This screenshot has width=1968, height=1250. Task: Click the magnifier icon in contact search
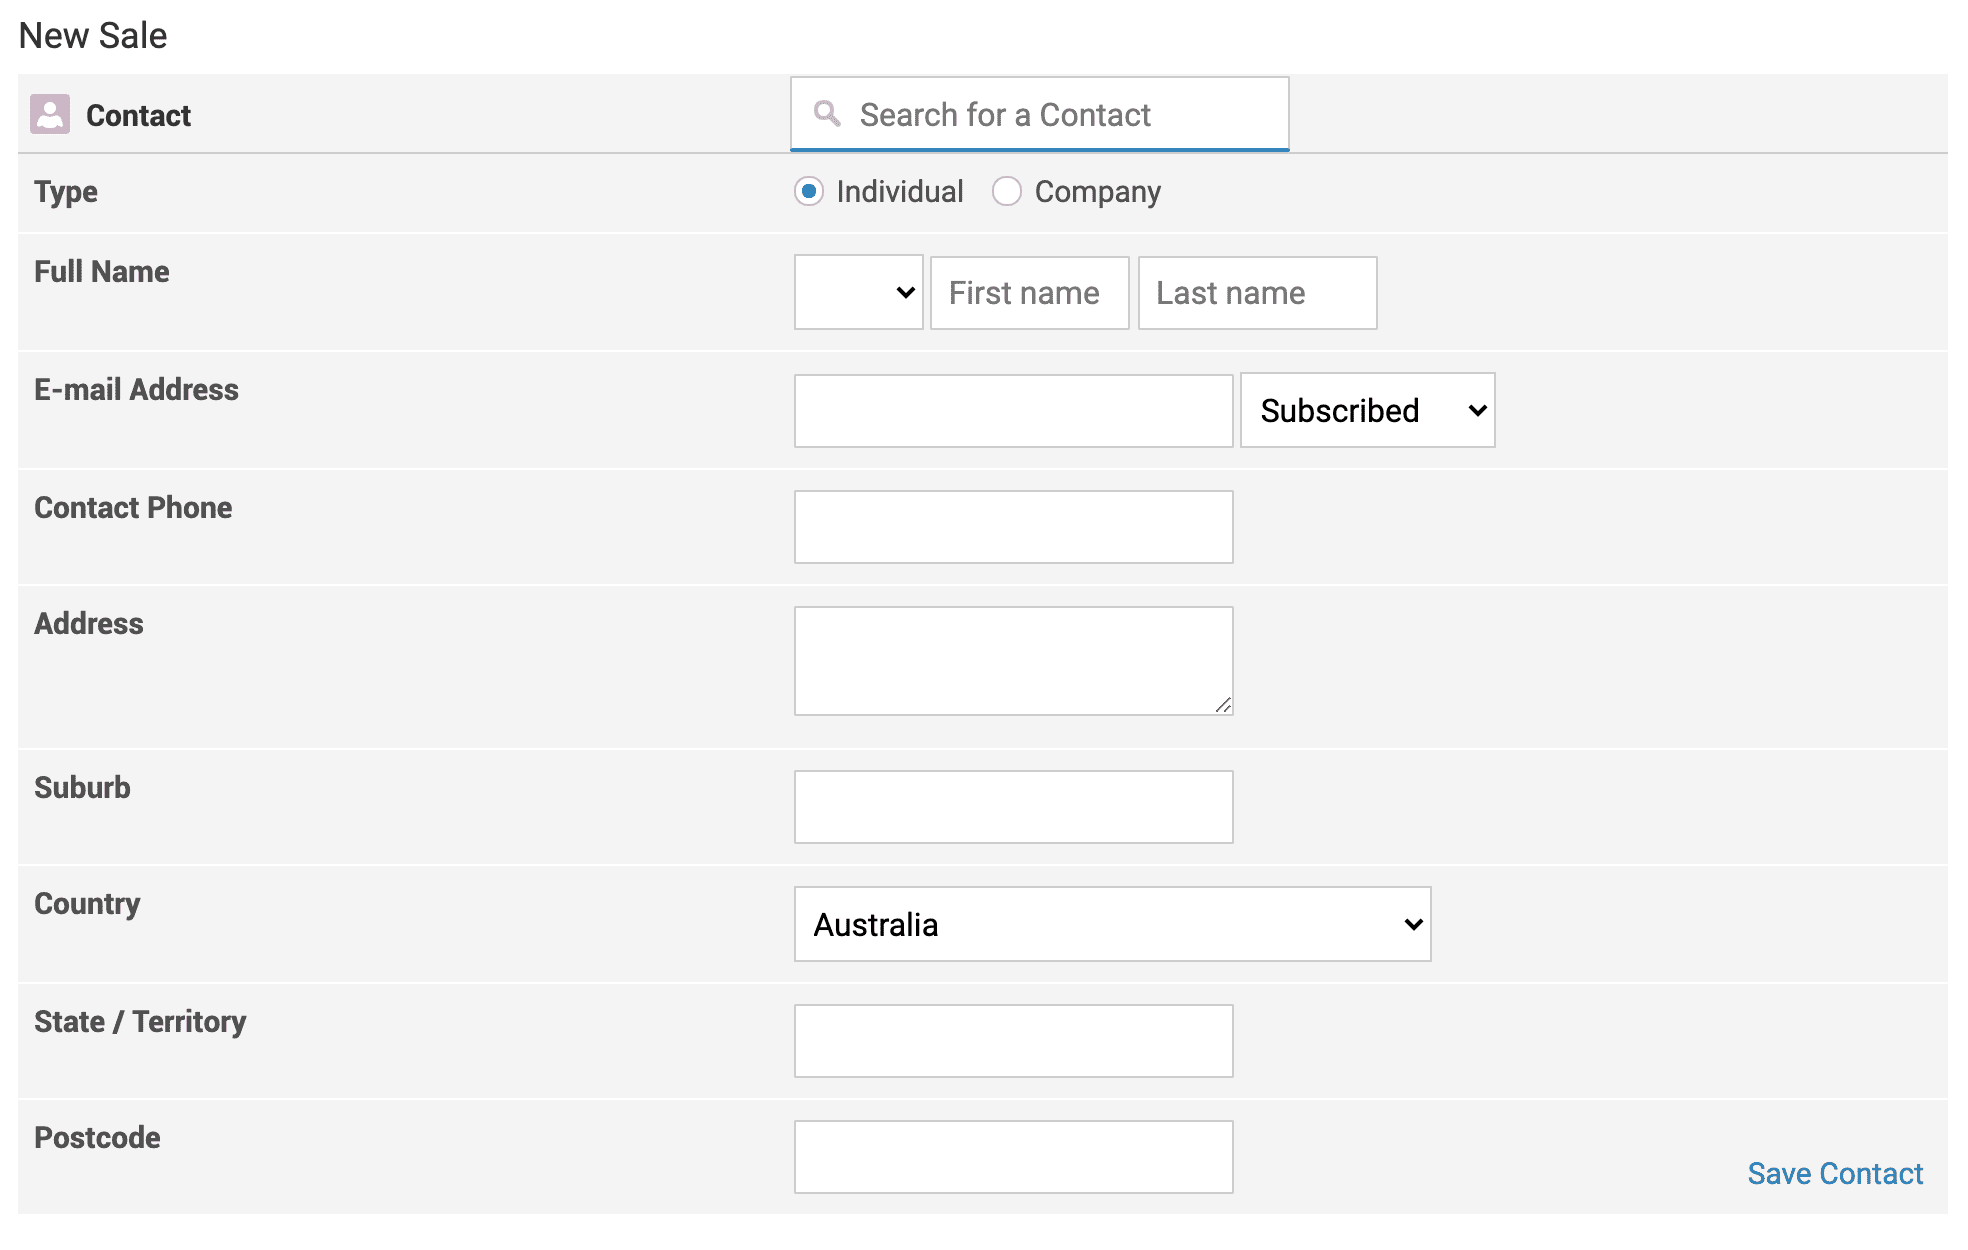click(x=827, y=113)
